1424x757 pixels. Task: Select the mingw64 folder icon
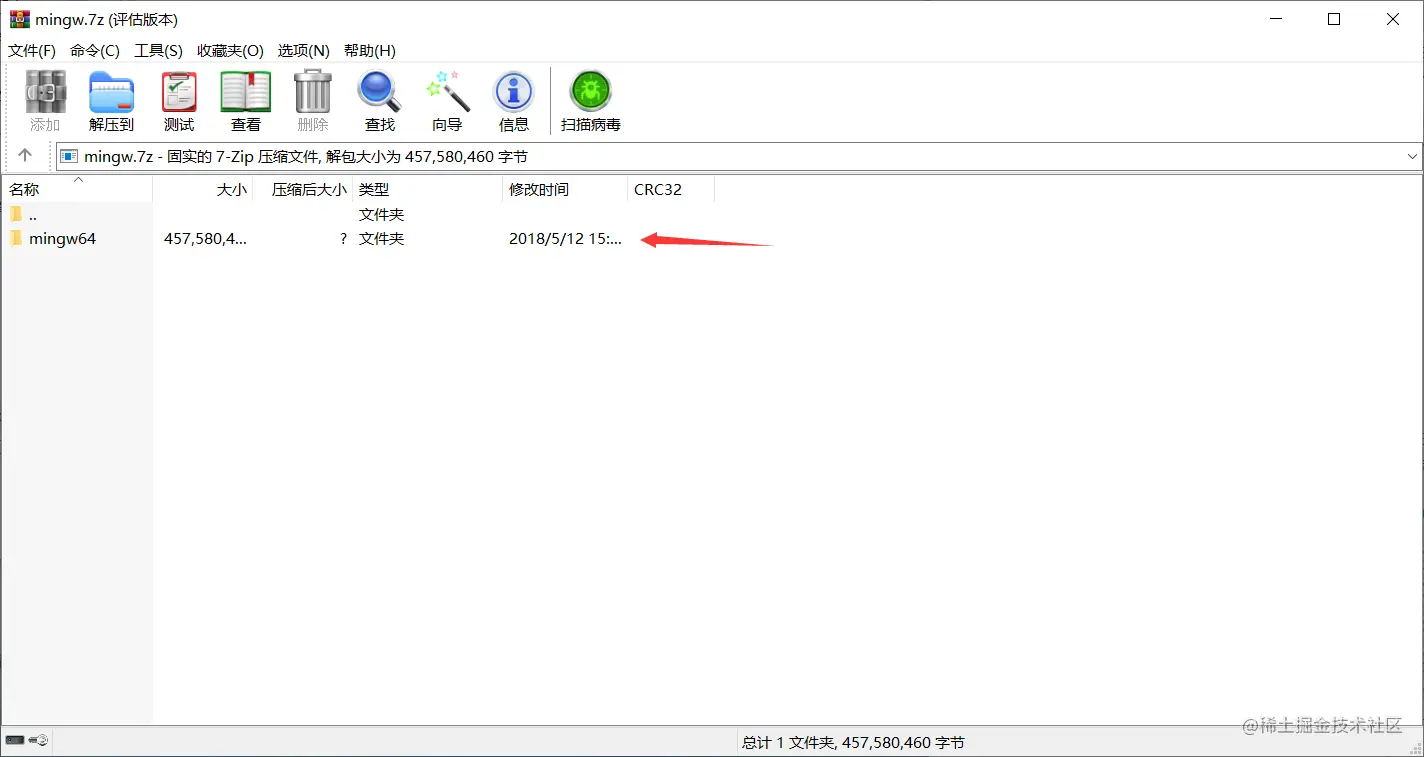point(16,238)
